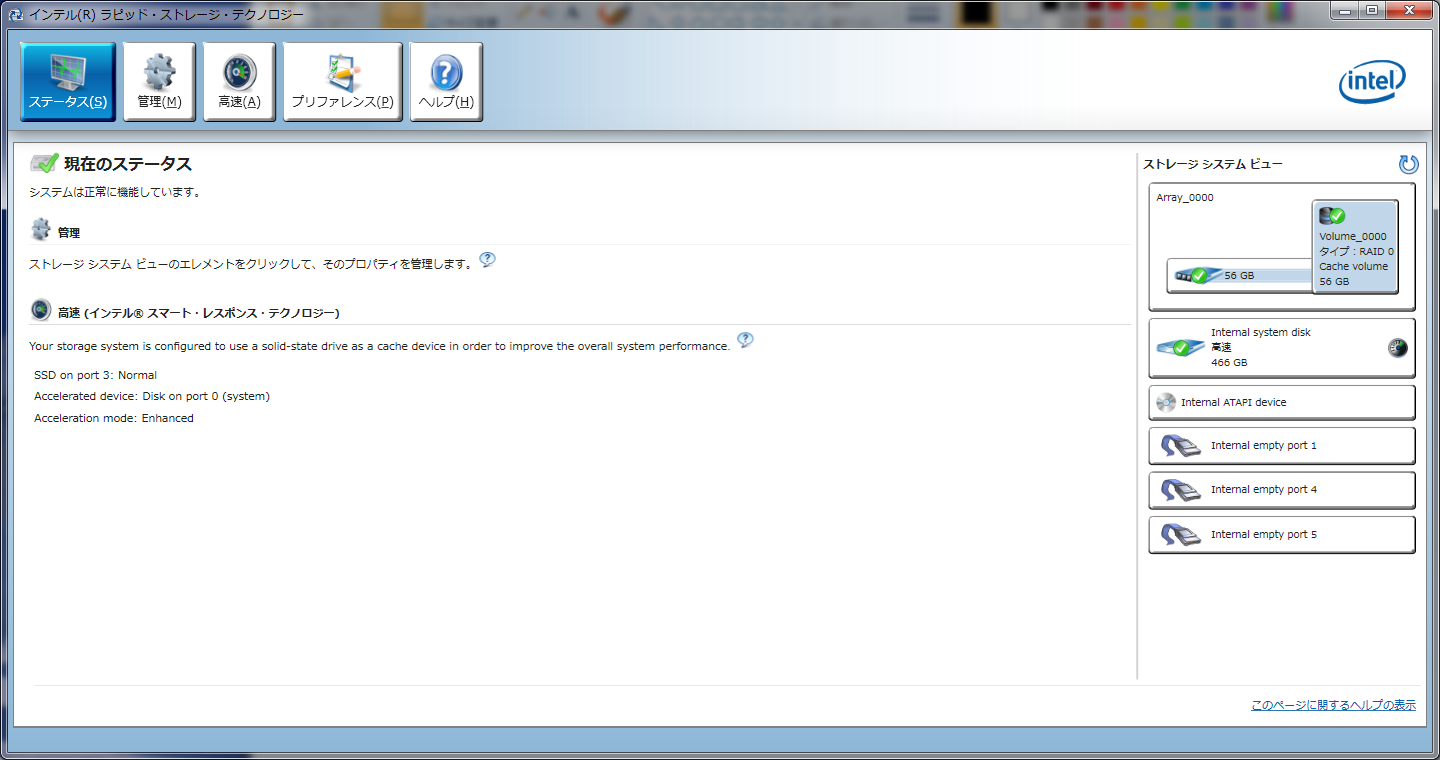Select the Internal empty port 4 icon
The image size is (1440, 760).
1181,490
